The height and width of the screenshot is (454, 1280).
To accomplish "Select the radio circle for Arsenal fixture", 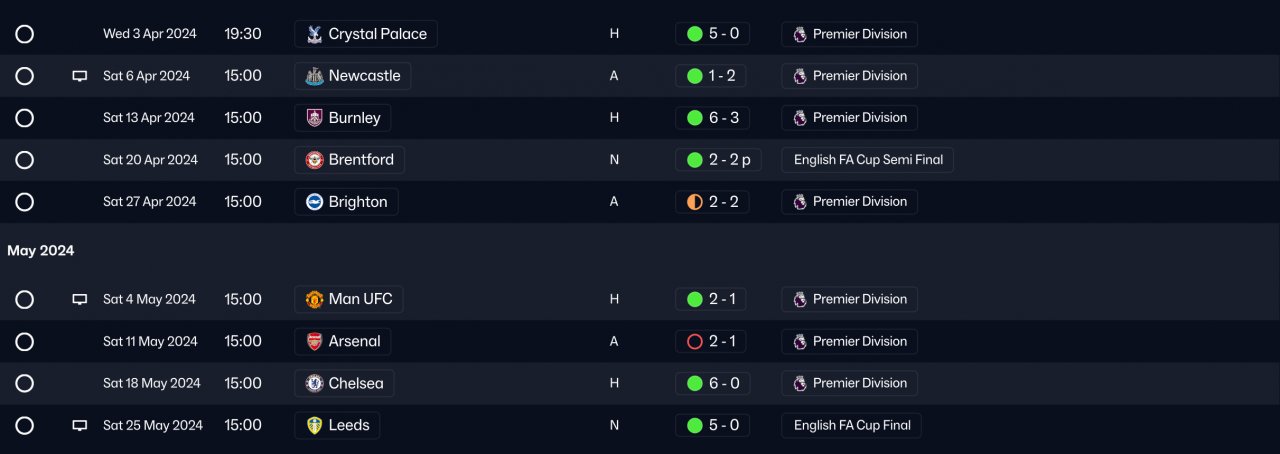I will click(x=25, y=341).
